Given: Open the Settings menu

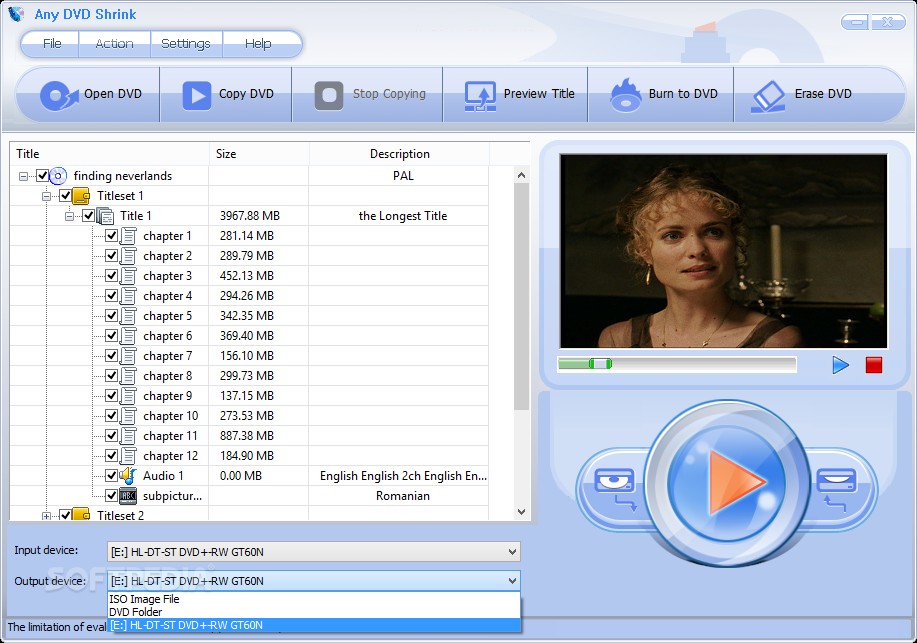Looking at the screenshot, I should pos(186,44).
